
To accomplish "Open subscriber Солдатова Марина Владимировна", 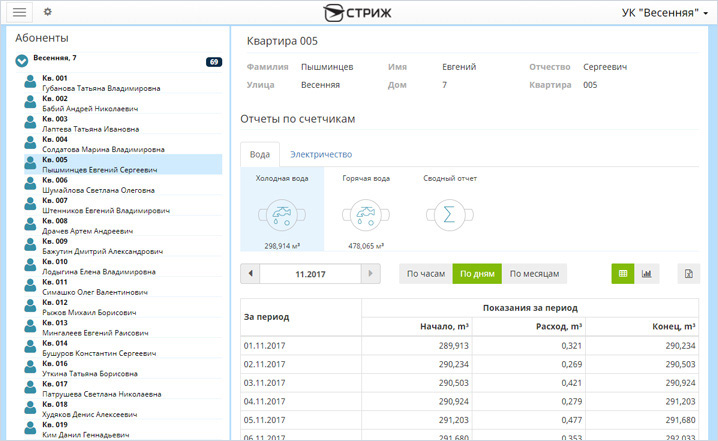I will (x=103, y=149).
